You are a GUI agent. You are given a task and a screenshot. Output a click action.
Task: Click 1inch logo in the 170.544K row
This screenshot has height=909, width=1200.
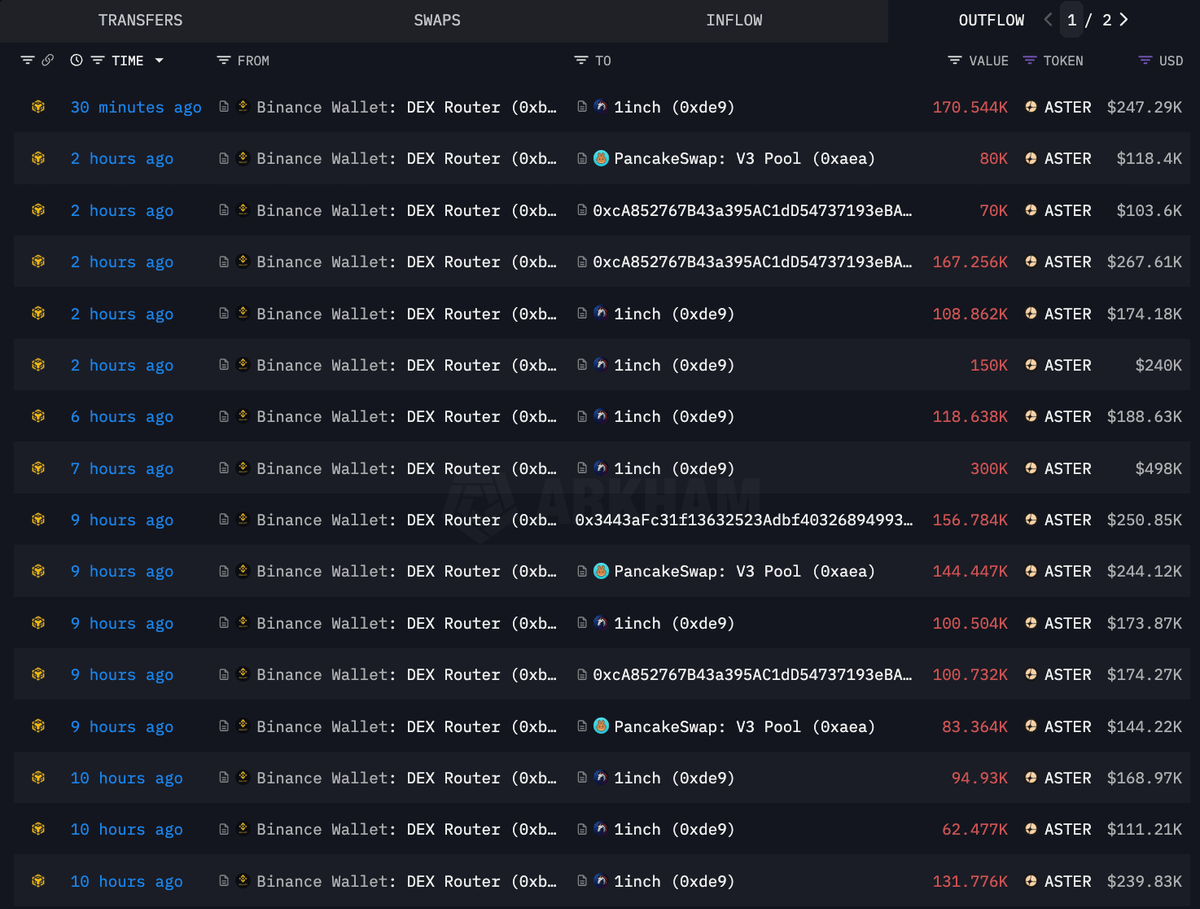click(601, 106)
